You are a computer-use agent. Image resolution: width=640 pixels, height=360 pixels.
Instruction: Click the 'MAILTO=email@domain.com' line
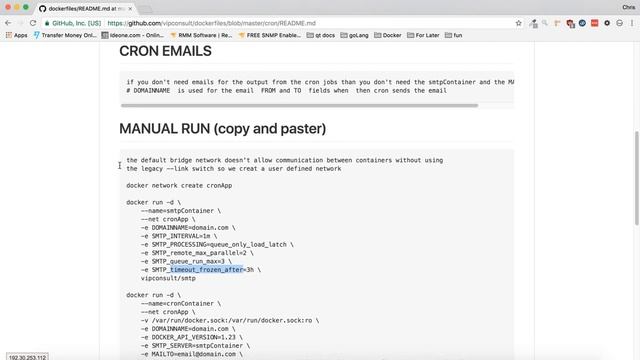coord(191,354)
